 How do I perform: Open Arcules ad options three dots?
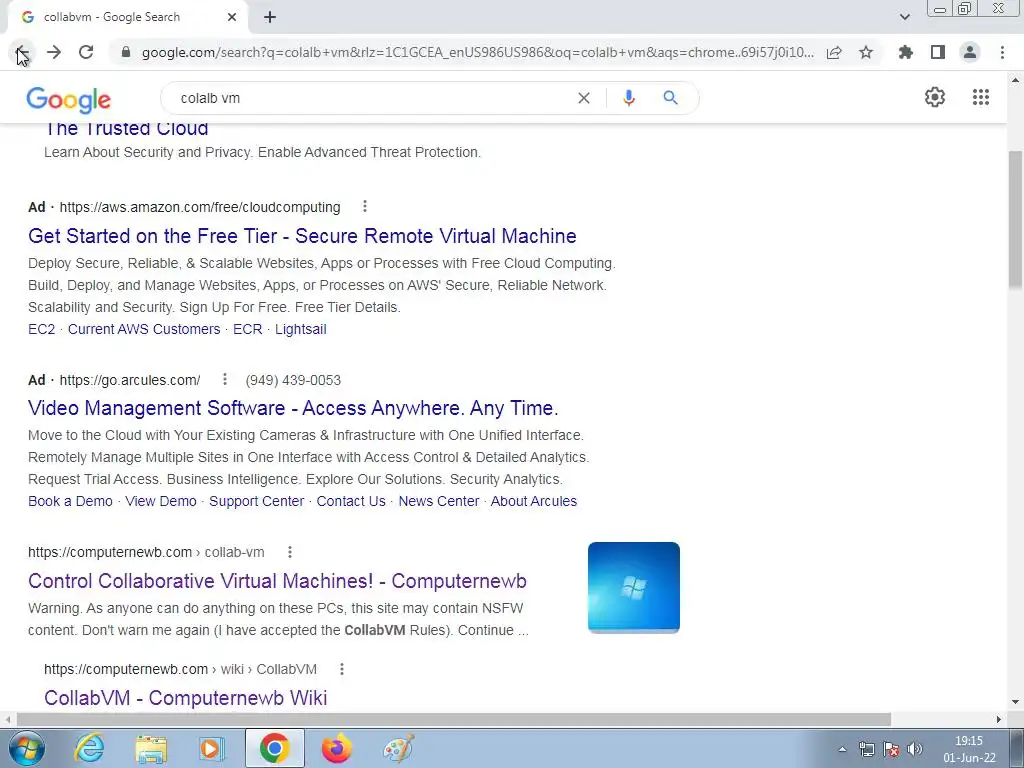click(x=225, y=379)
